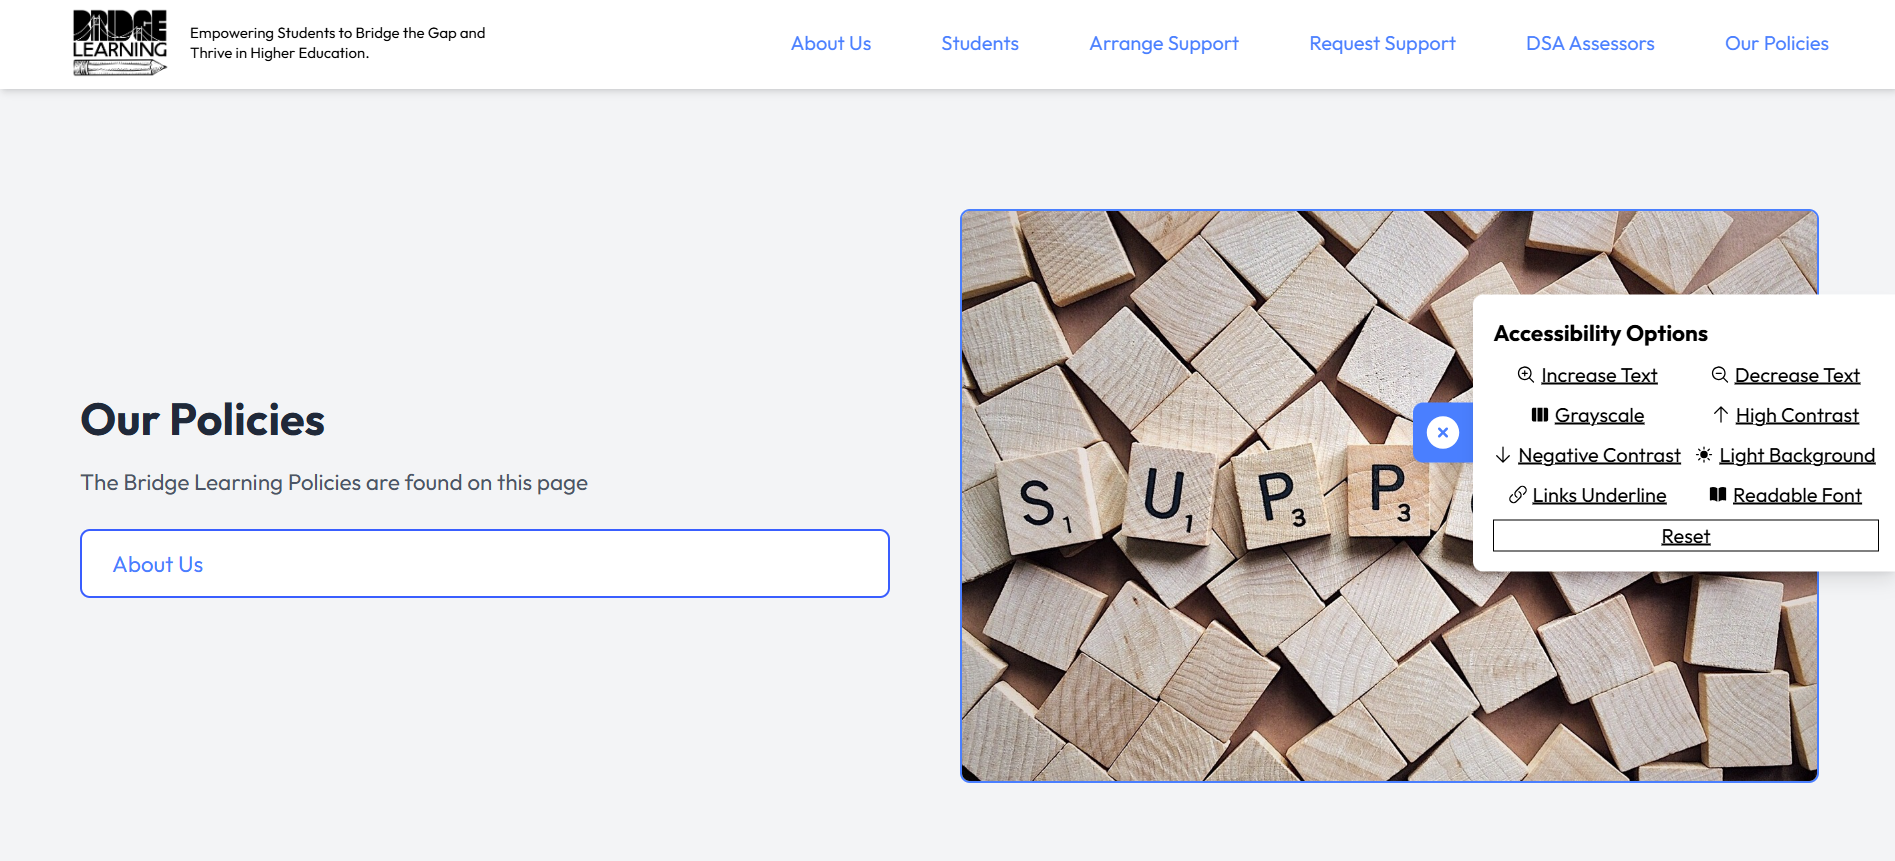Click the High Contrast arrow icon

point(1721,414)
